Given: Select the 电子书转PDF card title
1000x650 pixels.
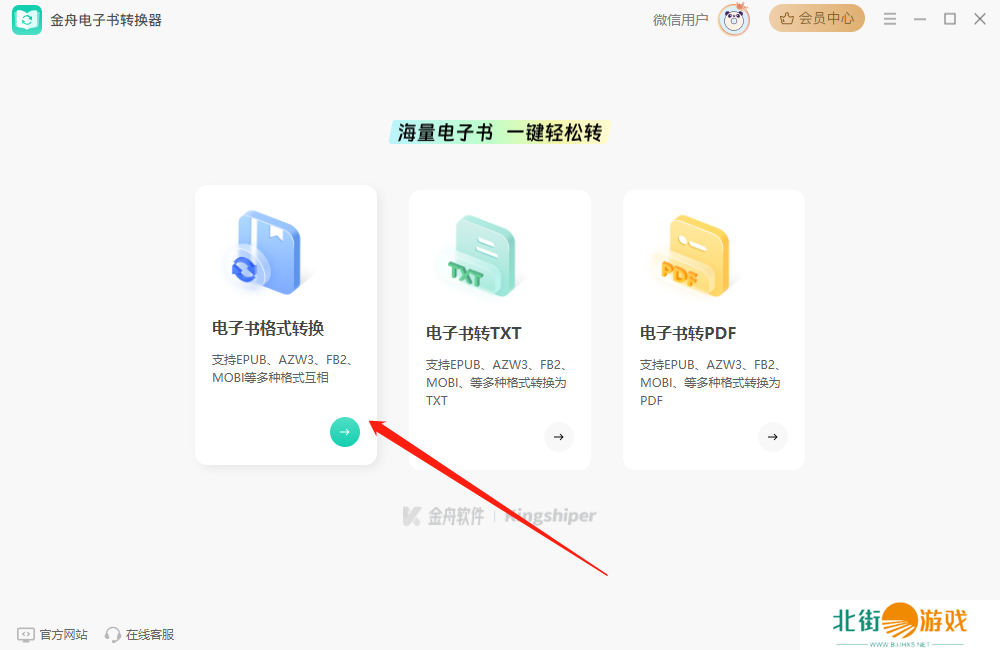Looking at the screenshot, I should [x=688, y=333].
